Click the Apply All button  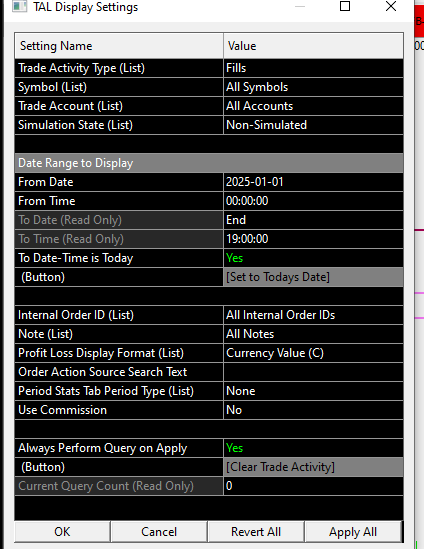point(353,532)
